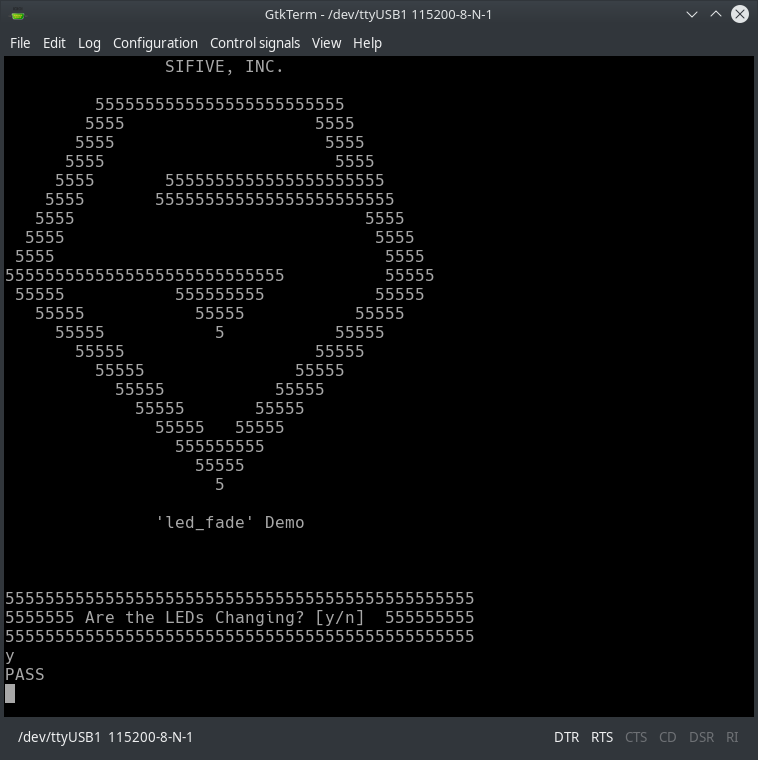Viewport: 758px width, 760px height.
Task: Close the GtkTerm window
Action: pos(740,14)
